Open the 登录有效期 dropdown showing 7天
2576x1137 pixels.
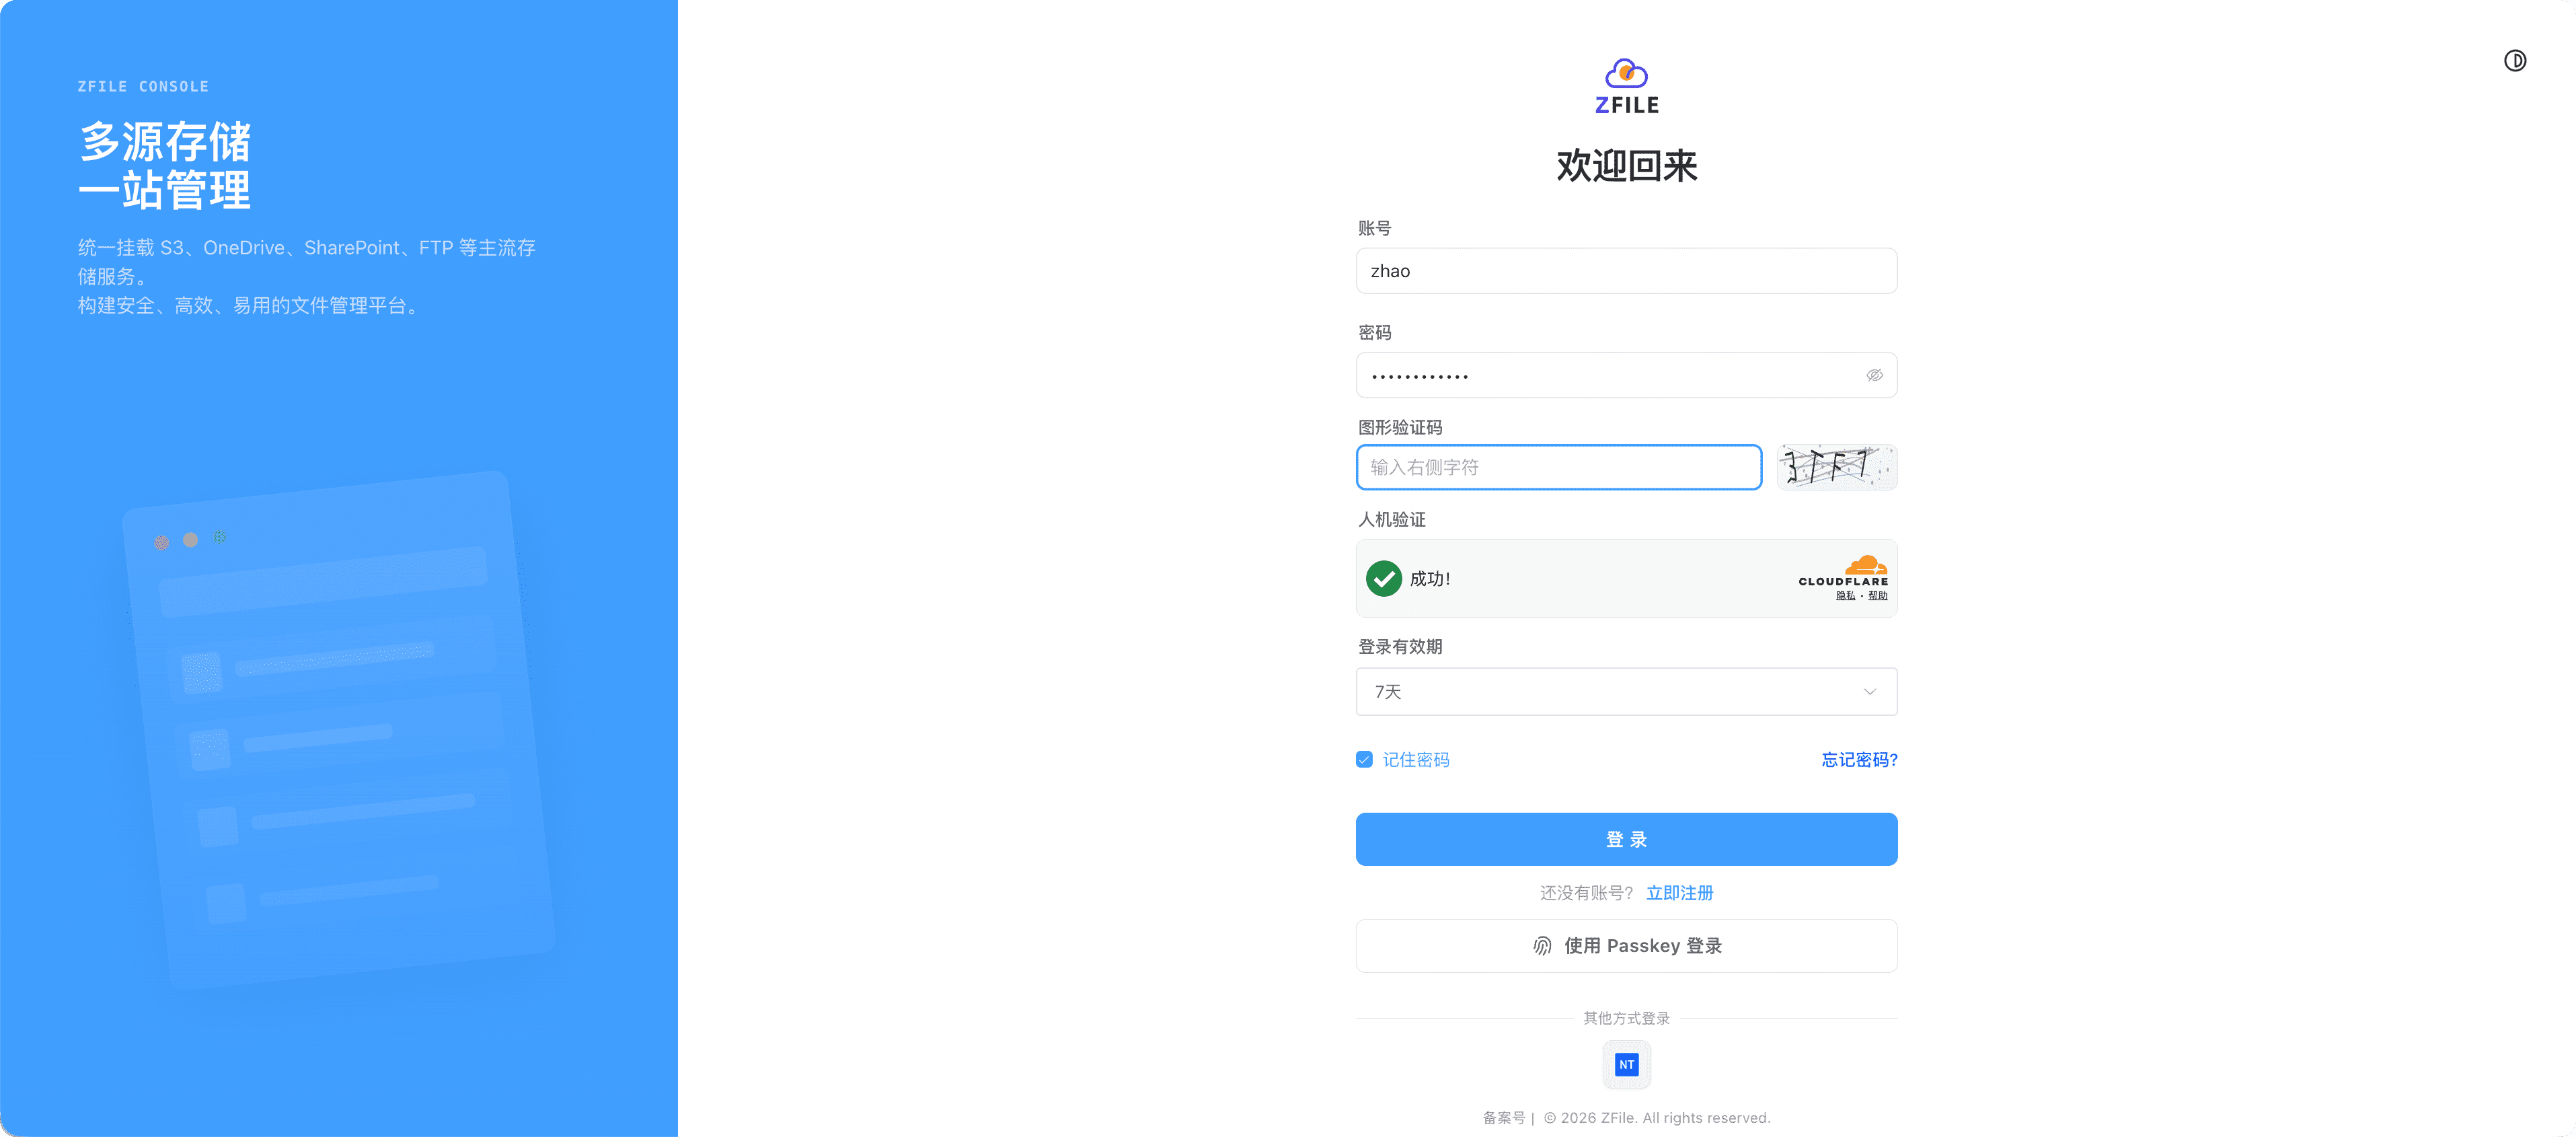pos(1626,691)
